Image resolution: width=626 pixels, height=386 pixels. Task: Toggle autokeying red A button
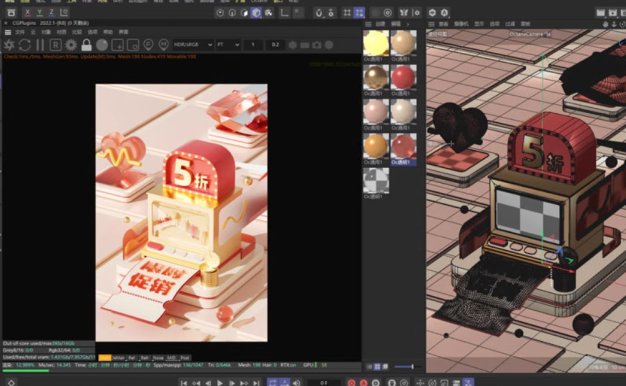coord(363,383)
